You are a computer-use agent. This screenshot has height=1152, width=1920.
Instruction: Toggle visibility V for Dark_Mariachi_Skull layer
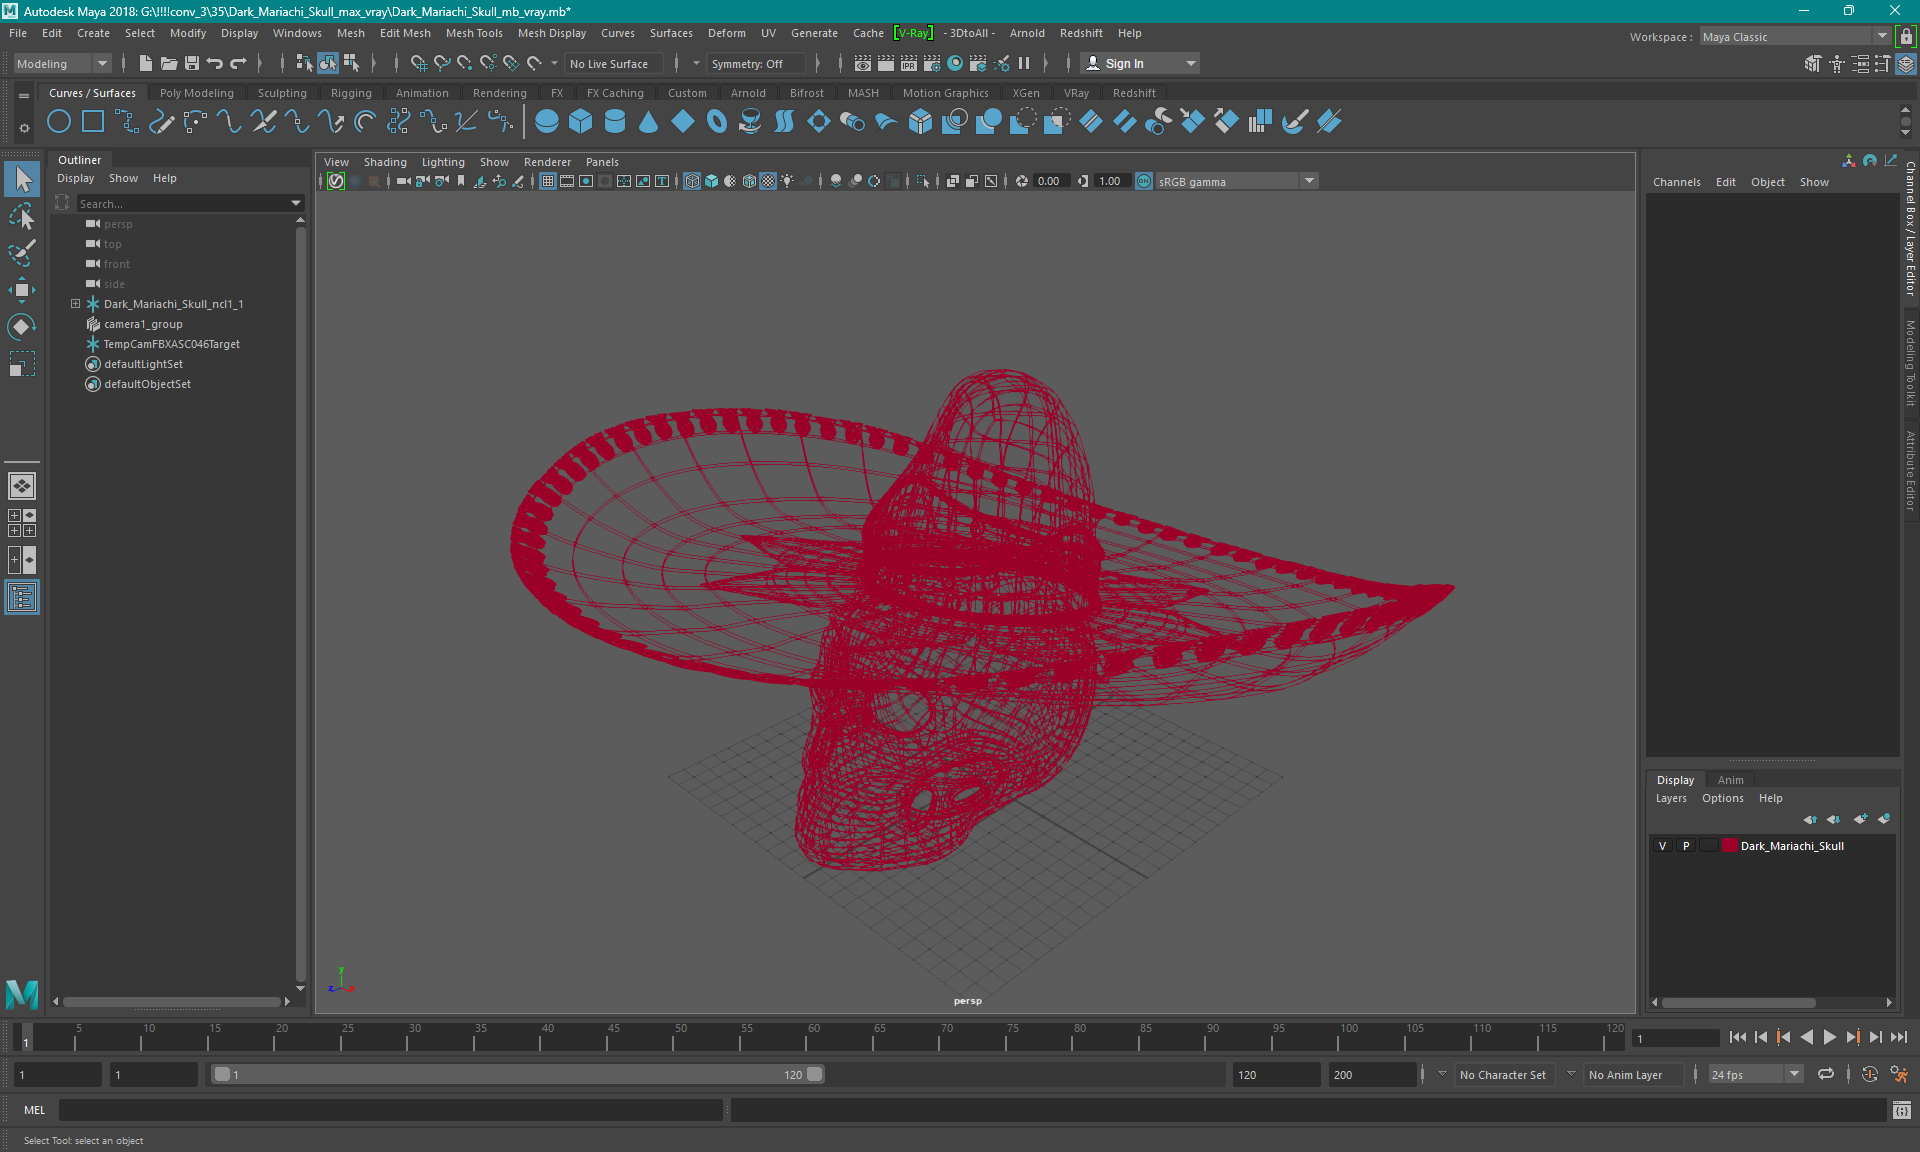(x=1661, y=845)
